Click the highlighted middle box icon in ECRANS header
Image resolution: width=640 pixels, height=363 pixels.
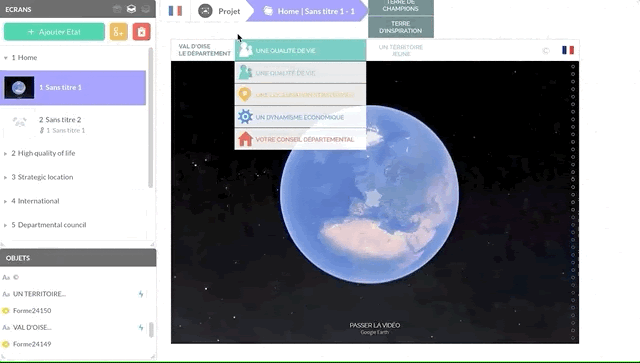tap(131, 9)
